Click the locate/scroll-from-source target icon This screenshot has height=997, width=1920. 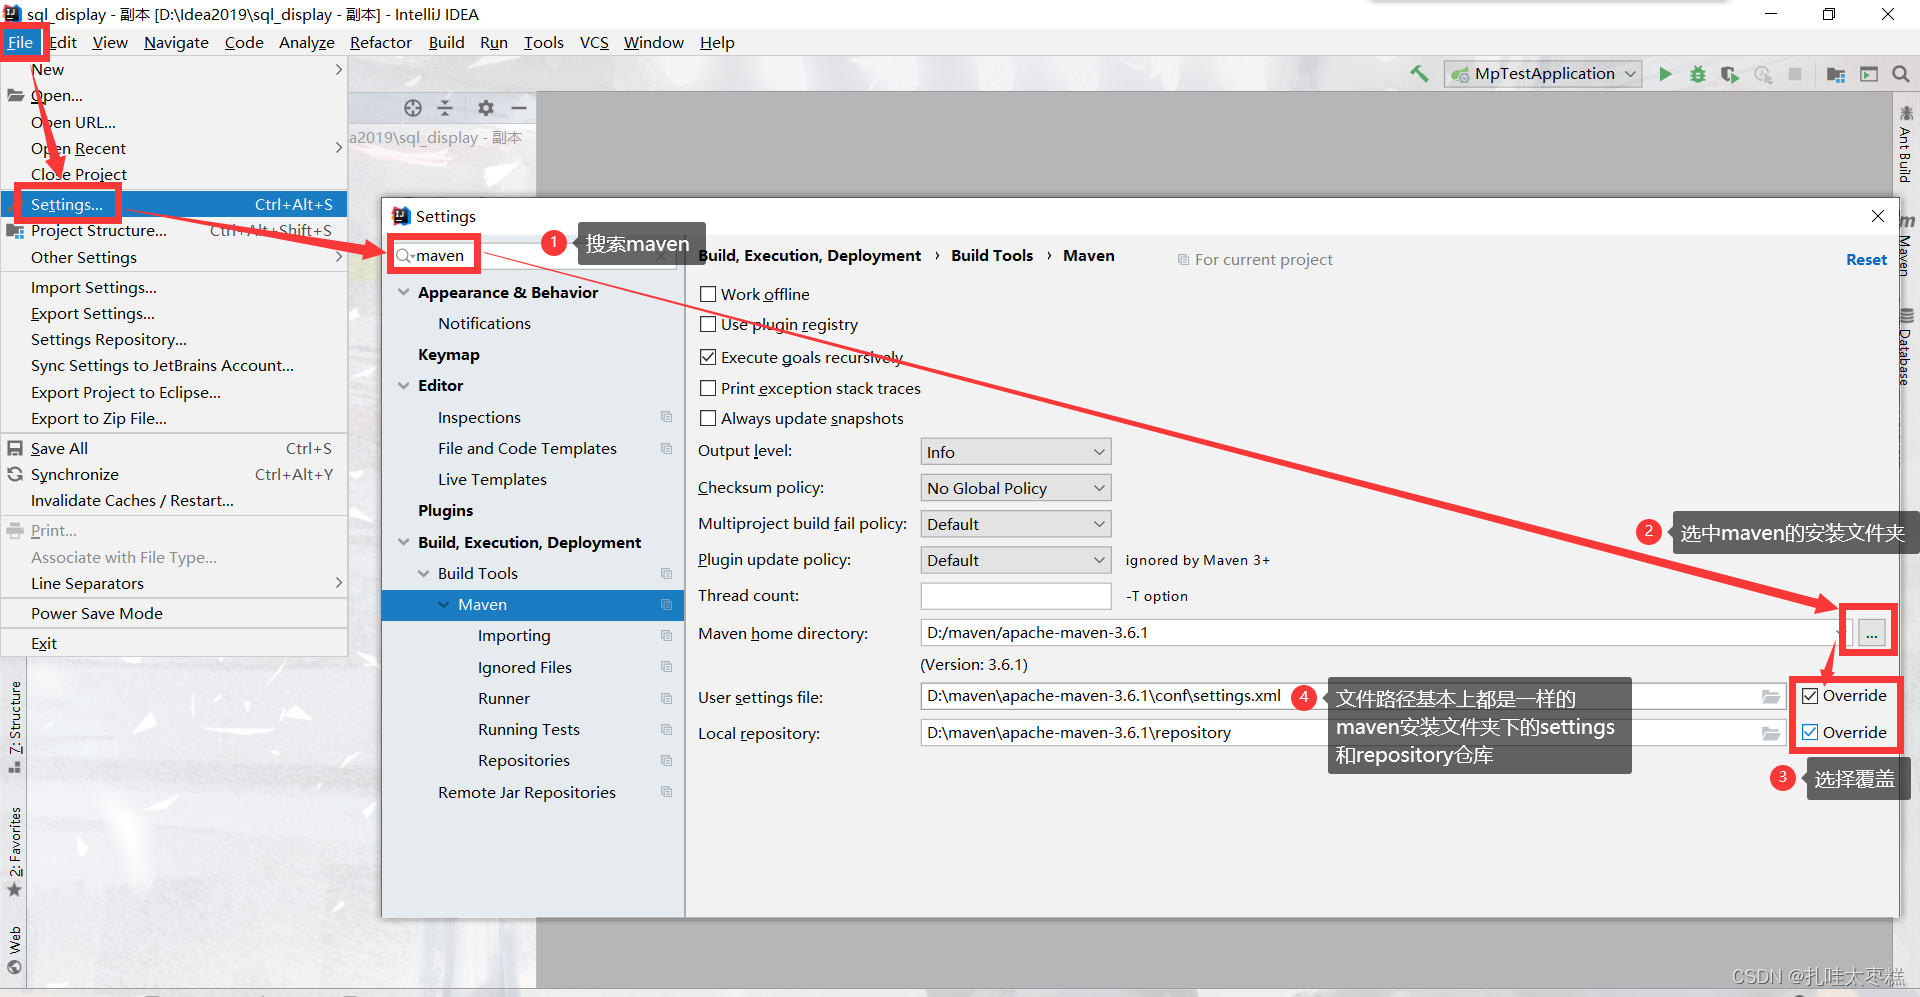[x=413, y=108]
